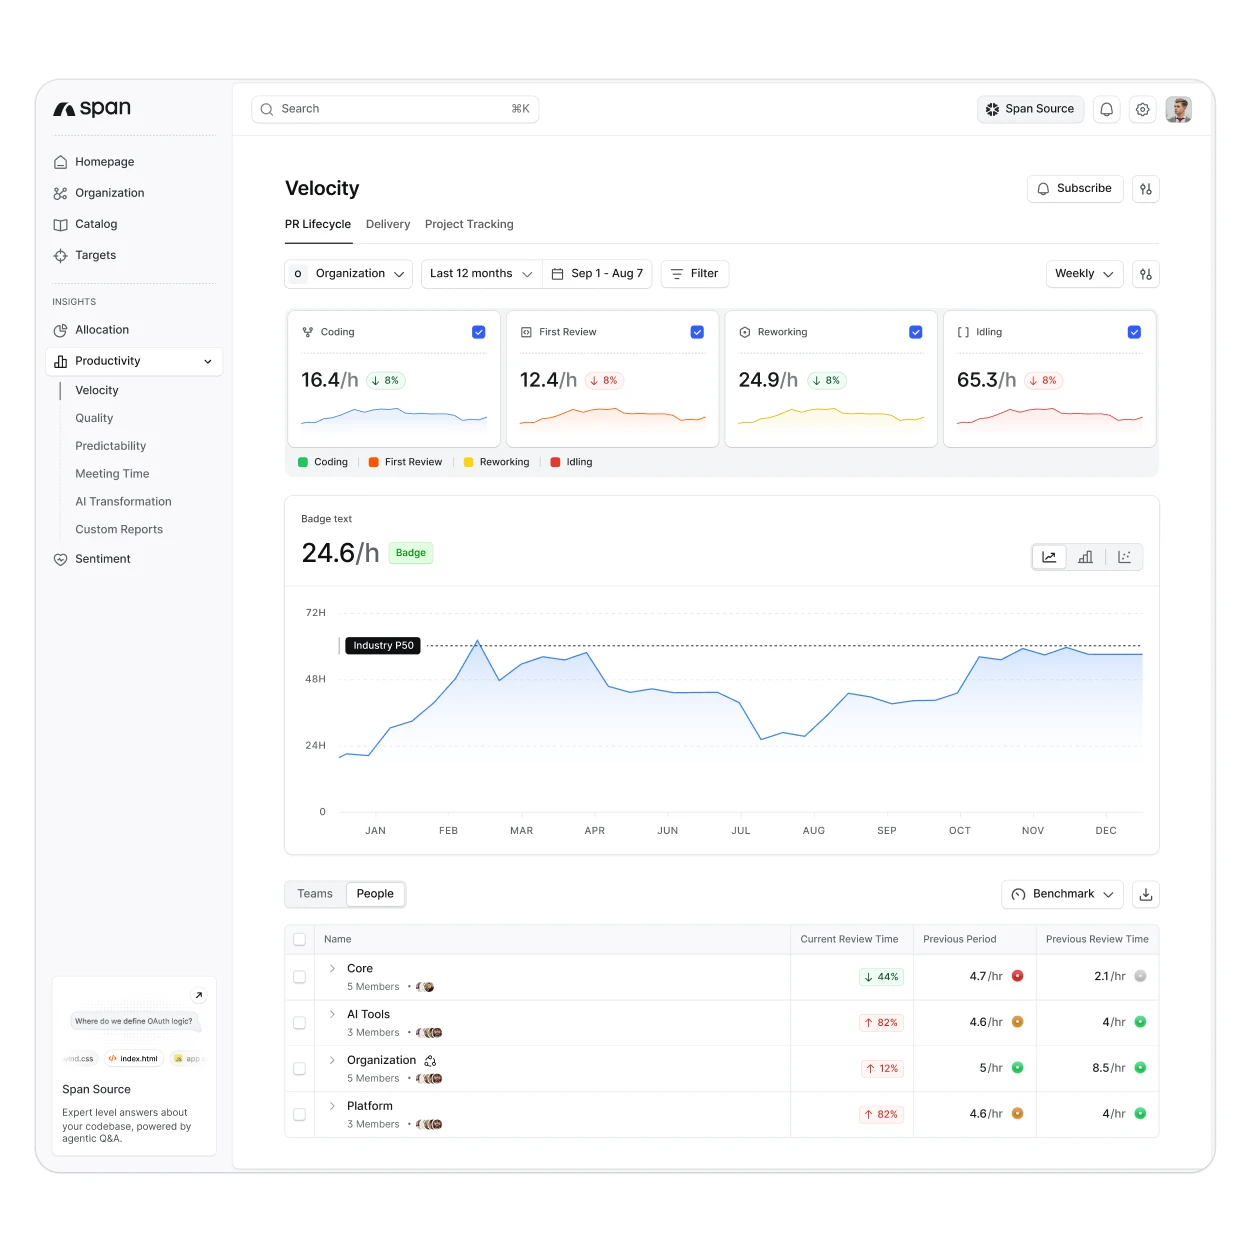
Task: Select Predictability under Productivity
Action: (x=110, y=446)
